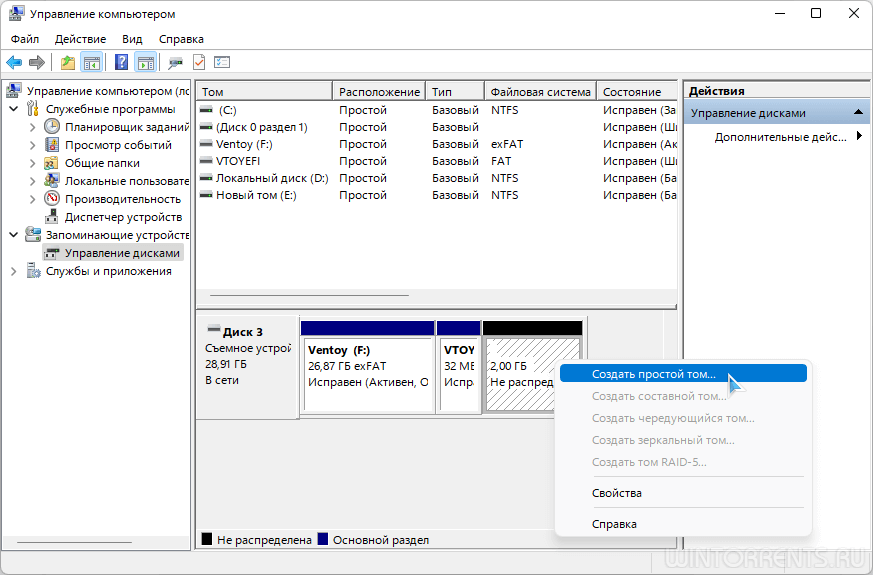Choose Свойства in the context menu
Image resolution: width=873 pixels, height=575 pixels.
[616, 493]
